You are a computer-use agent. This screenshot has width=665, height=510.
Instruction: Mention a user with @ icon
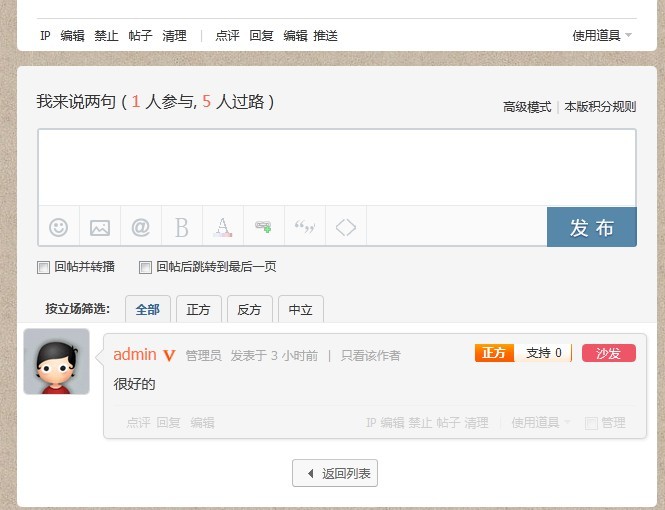coord(140,227)
